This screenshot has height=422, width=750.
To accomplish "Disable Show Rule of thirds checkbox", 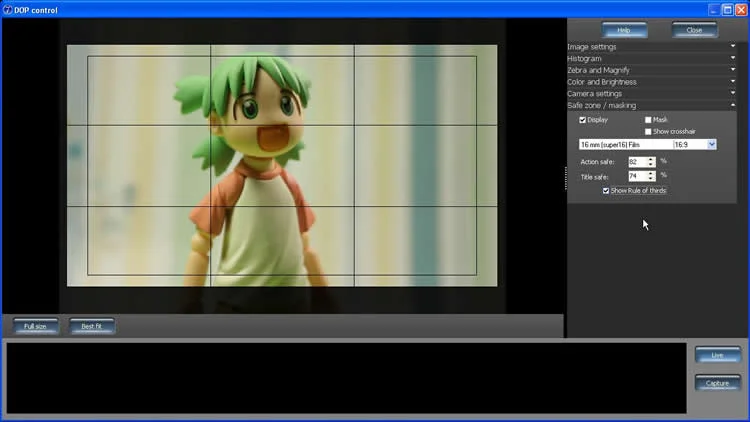I will click(x=606, y=190).
